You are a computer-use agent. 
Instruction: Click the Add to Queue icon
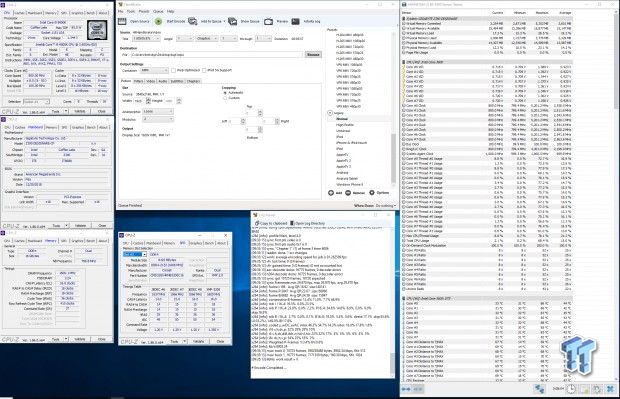click(x=193, y=21)
